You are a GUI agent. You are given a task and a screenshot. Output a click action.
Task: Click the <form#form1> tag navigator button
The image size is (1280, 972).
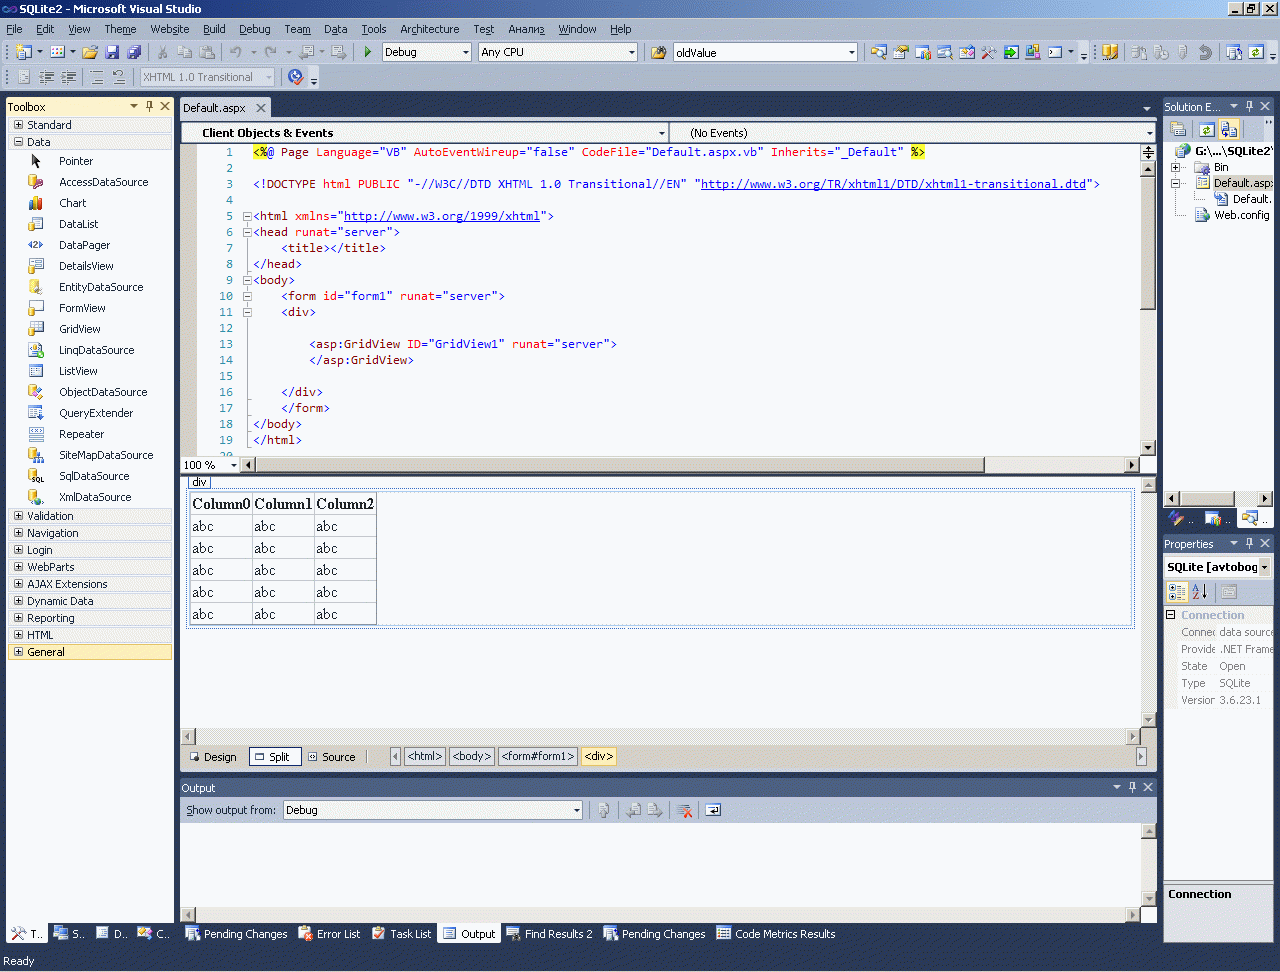tap(538, 756)
